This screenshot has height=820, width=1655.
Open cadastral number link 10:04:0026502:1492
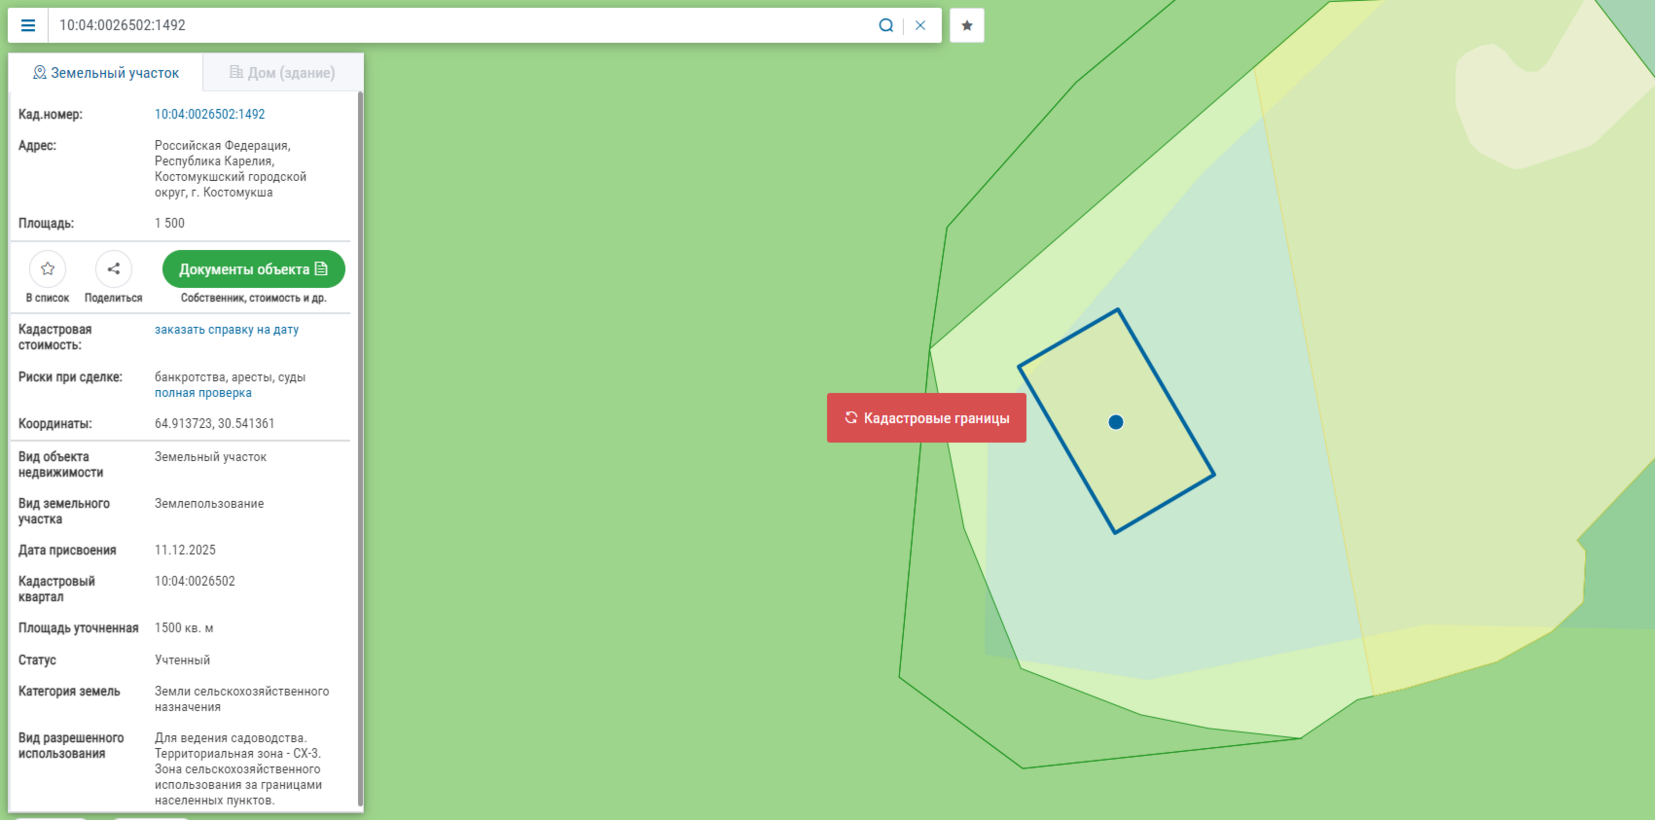click(x=209, y=114)
